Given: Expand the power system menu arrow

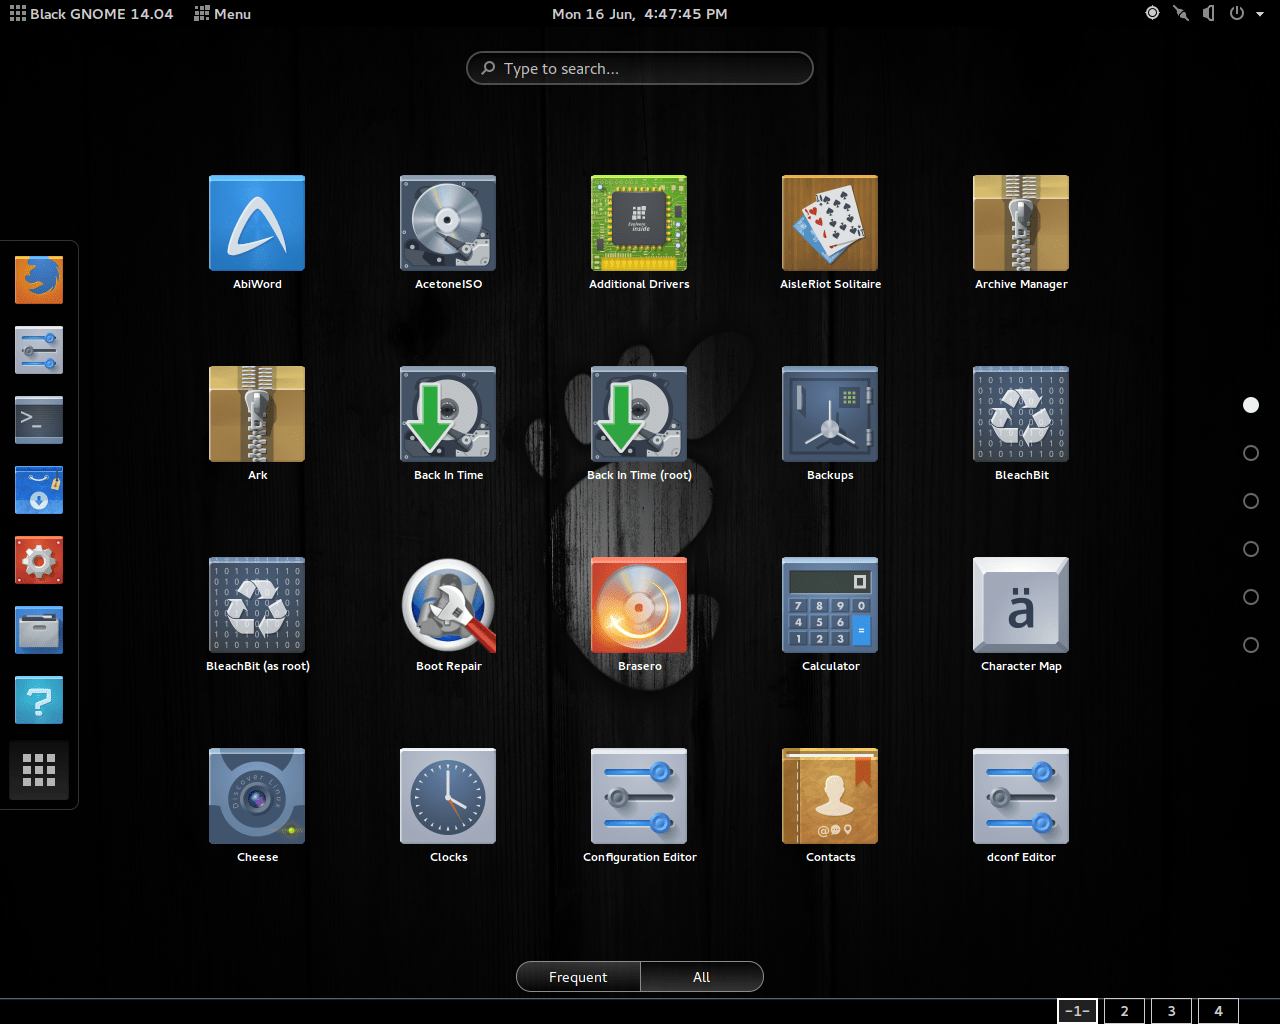Looking at the screenshot, I should click(x=1260, y=14).
